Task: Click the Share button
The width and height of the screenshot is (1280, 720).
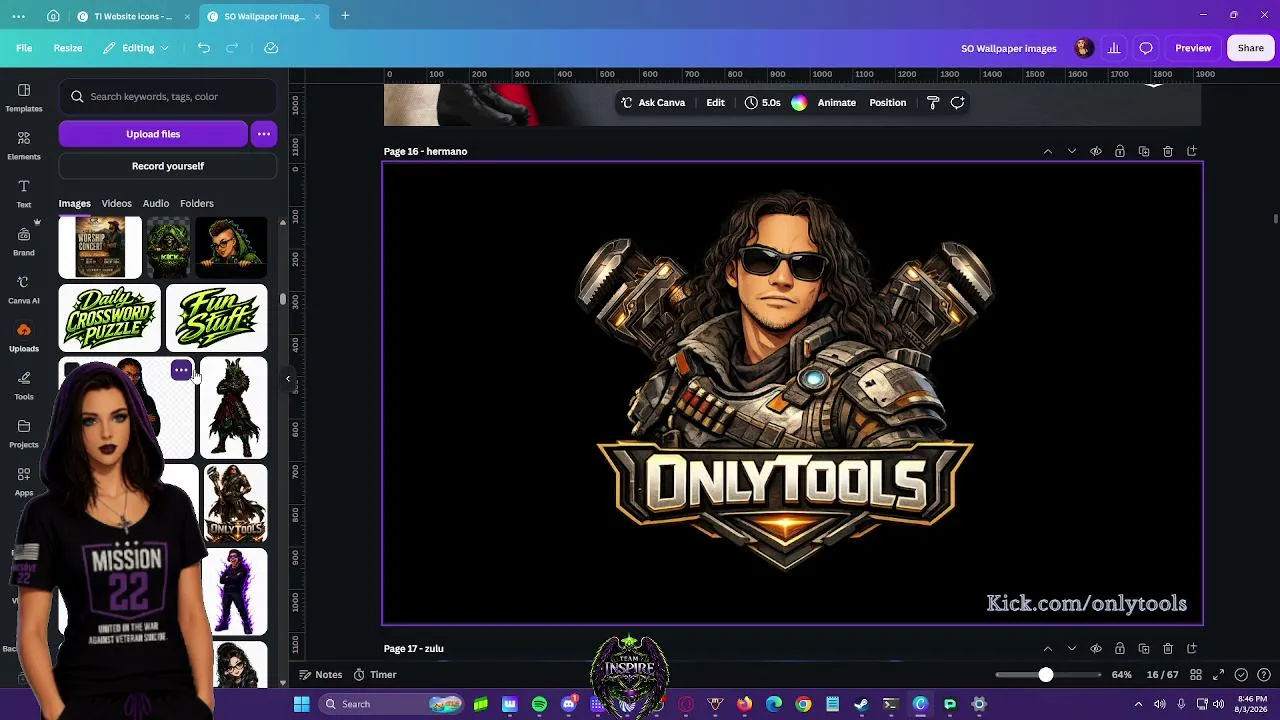Action: [1251, 48]
